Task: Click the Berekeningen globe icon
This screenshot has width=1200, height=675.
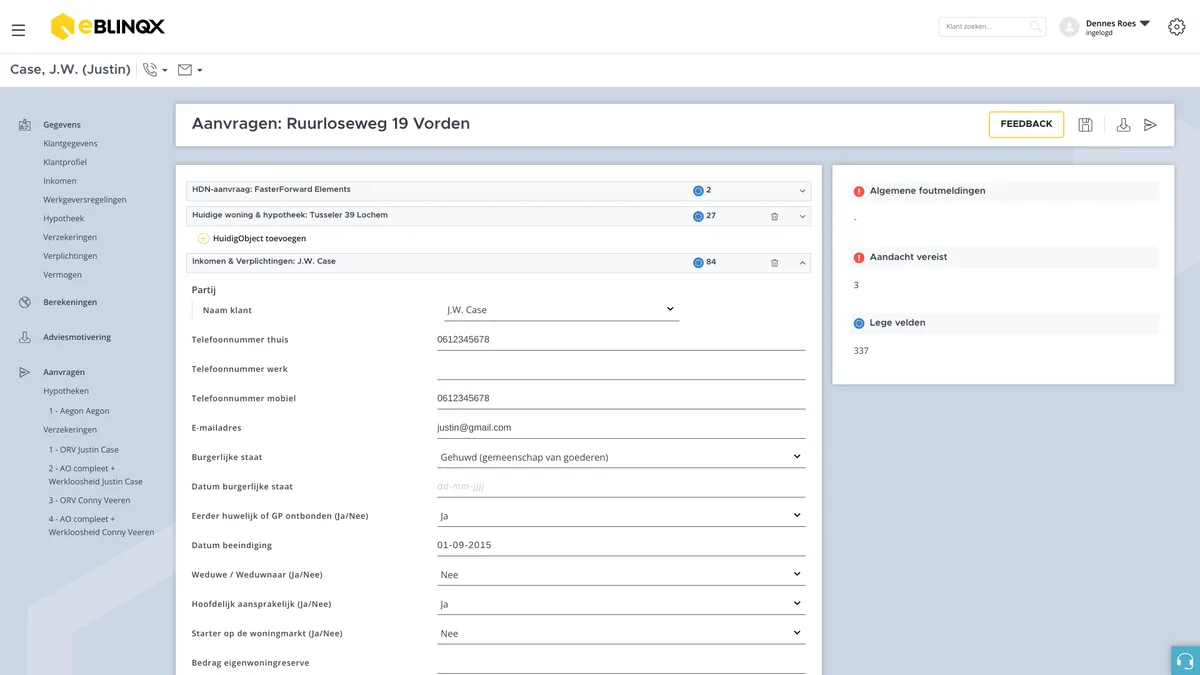Action: point(25,302)
